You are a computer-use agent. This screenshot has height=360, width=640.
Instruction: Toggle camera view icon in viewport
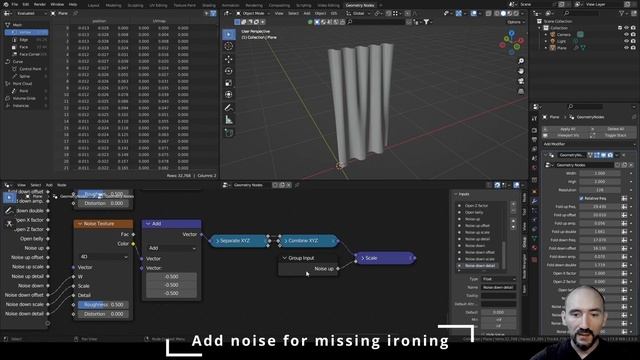click(521, 81)
